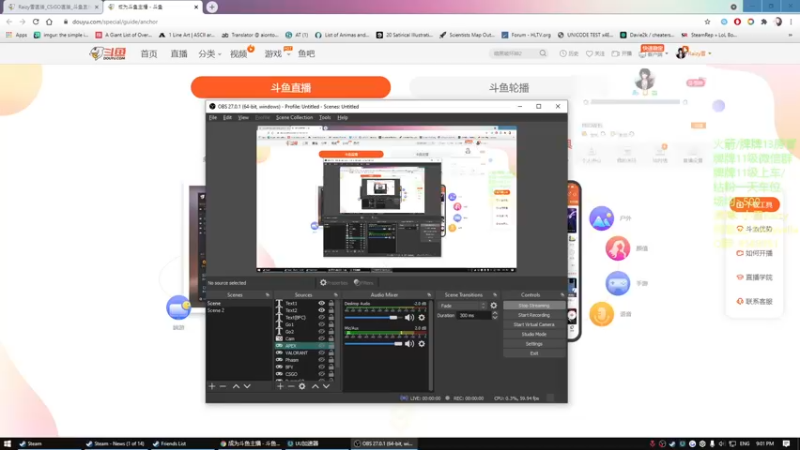Move source down in the Sources list
800x450 pixels.
pyautogui.click(x=327, y=386)
